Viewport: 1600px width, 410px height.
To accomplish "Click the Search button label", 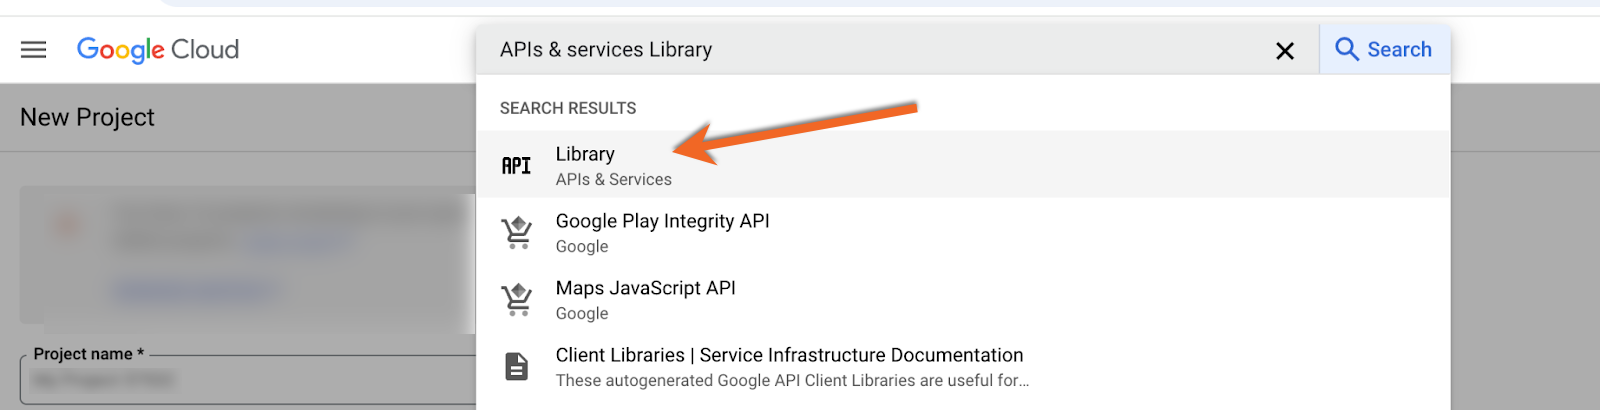I will pyautogui.click(x=1399, y=50).
